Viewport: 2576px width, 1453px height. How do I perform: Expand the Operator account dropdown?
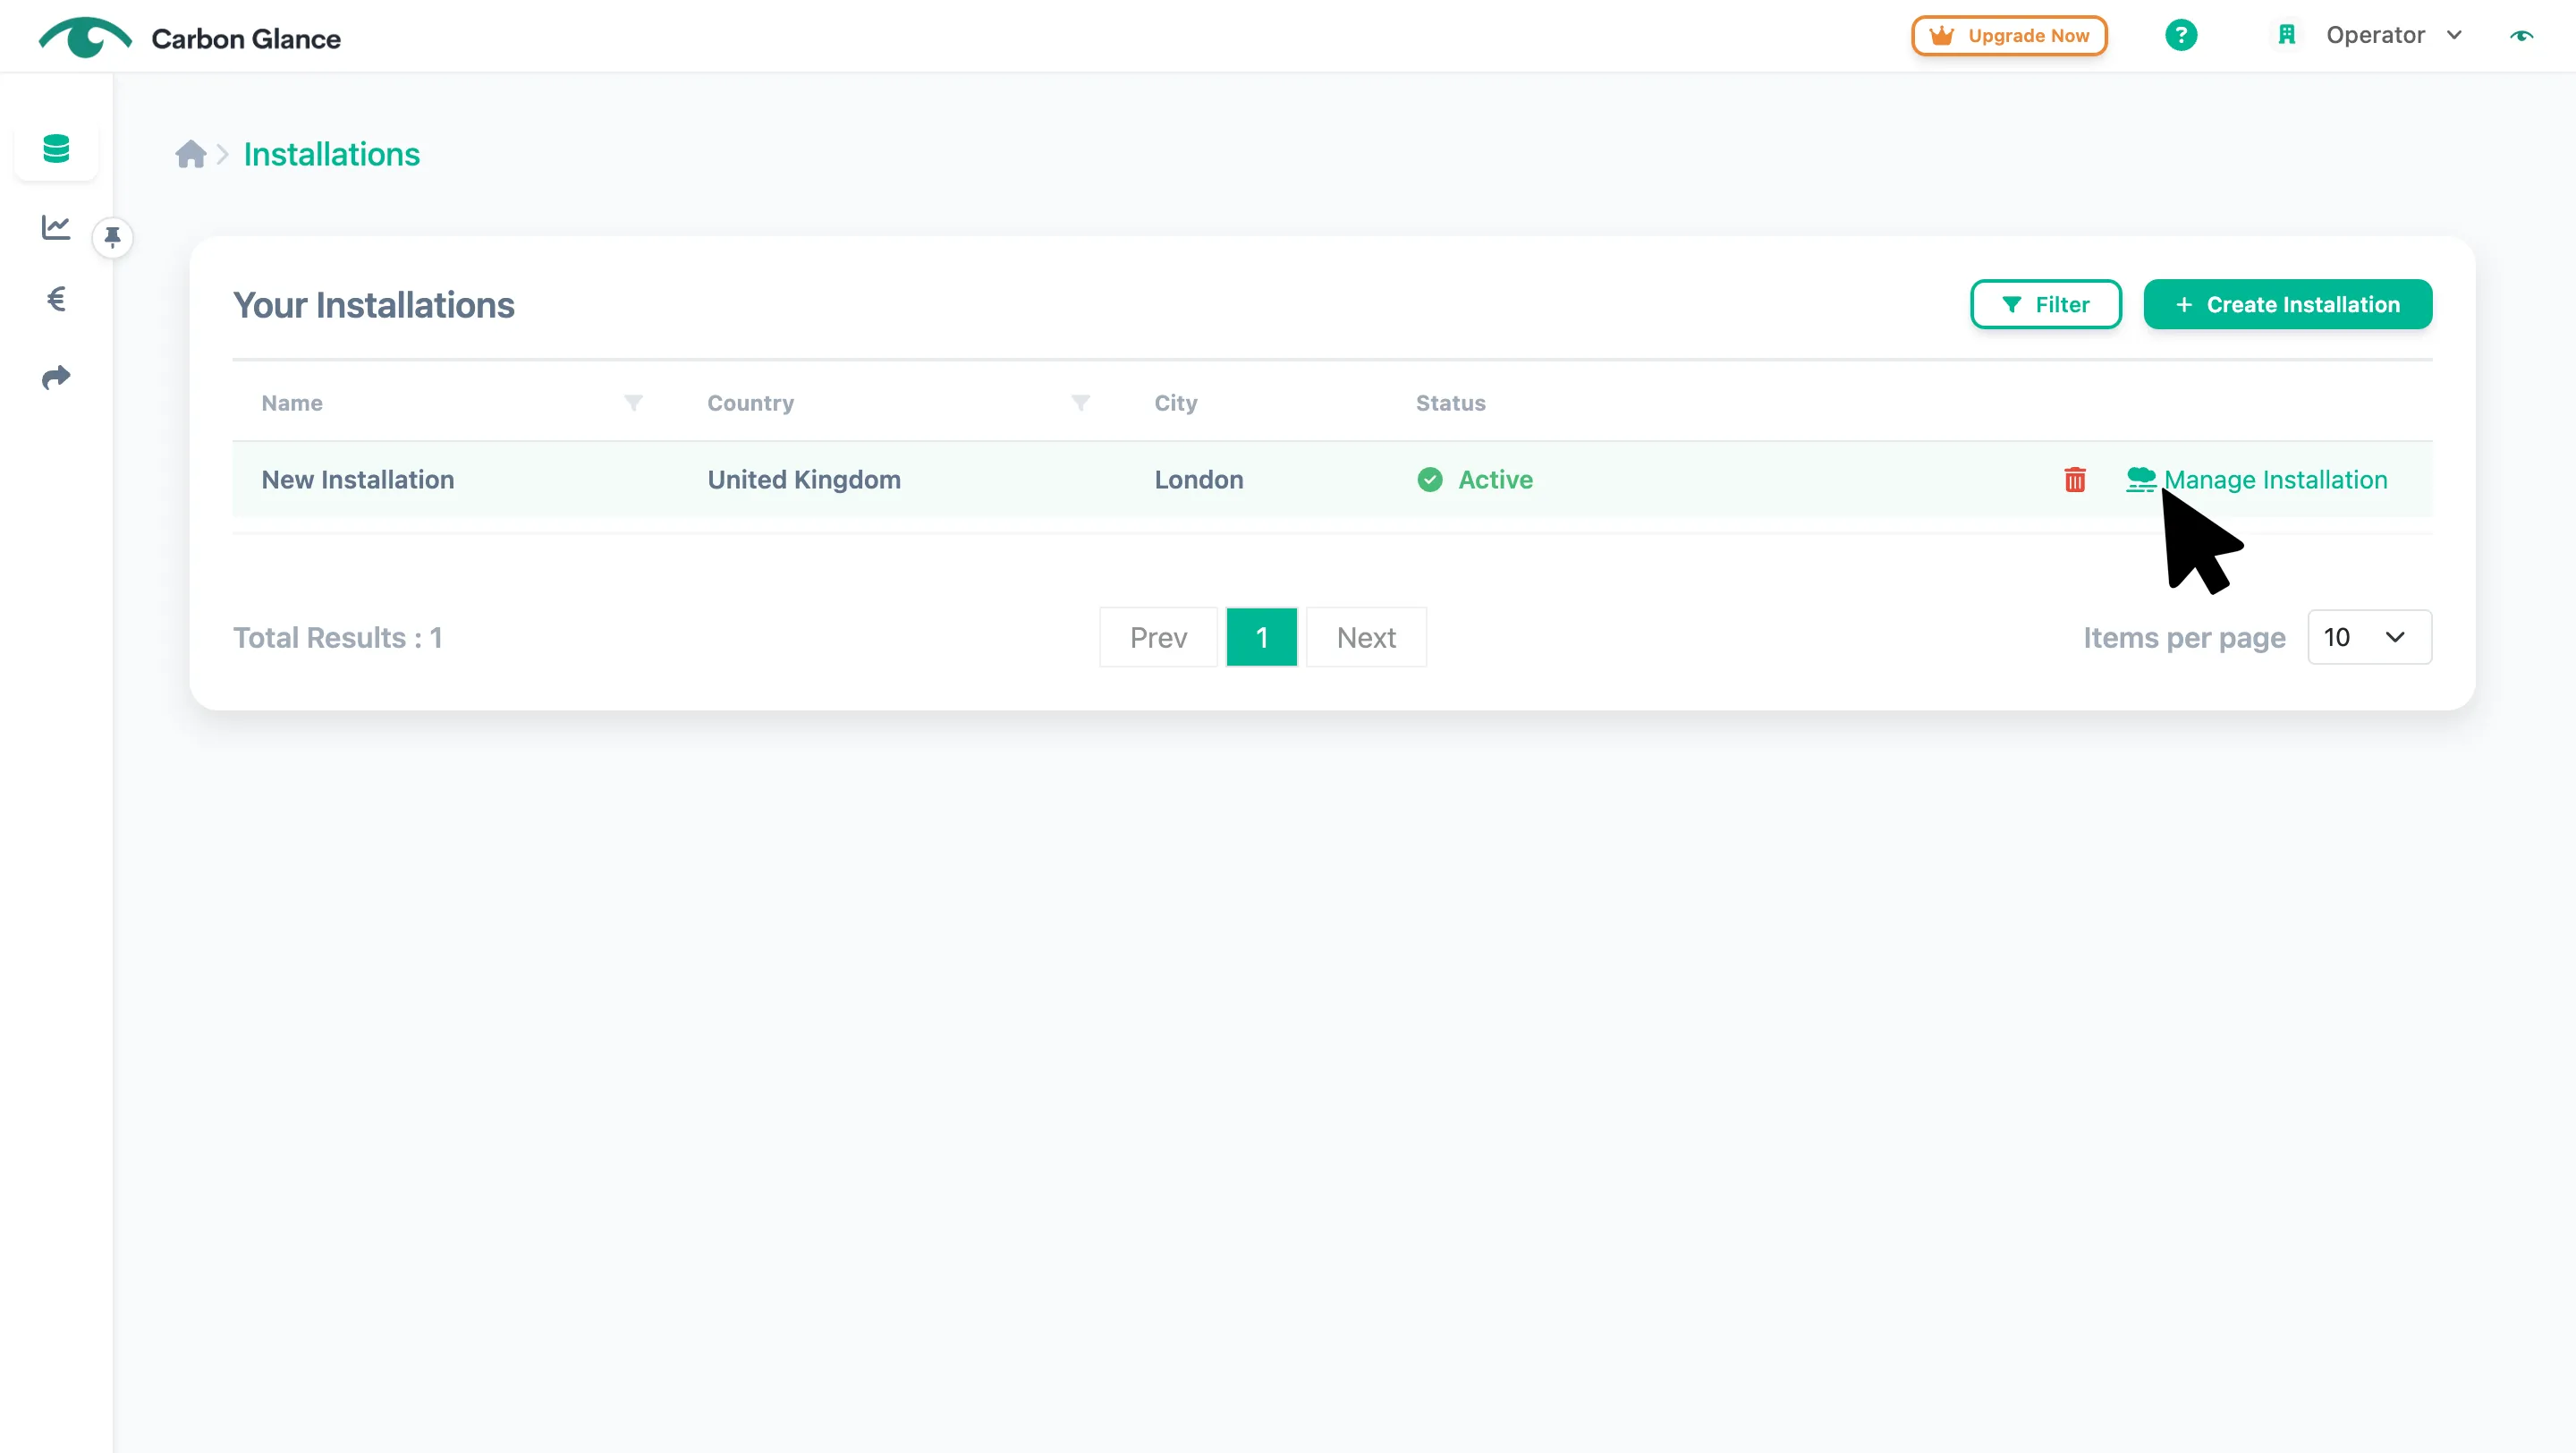[2394, 35]
